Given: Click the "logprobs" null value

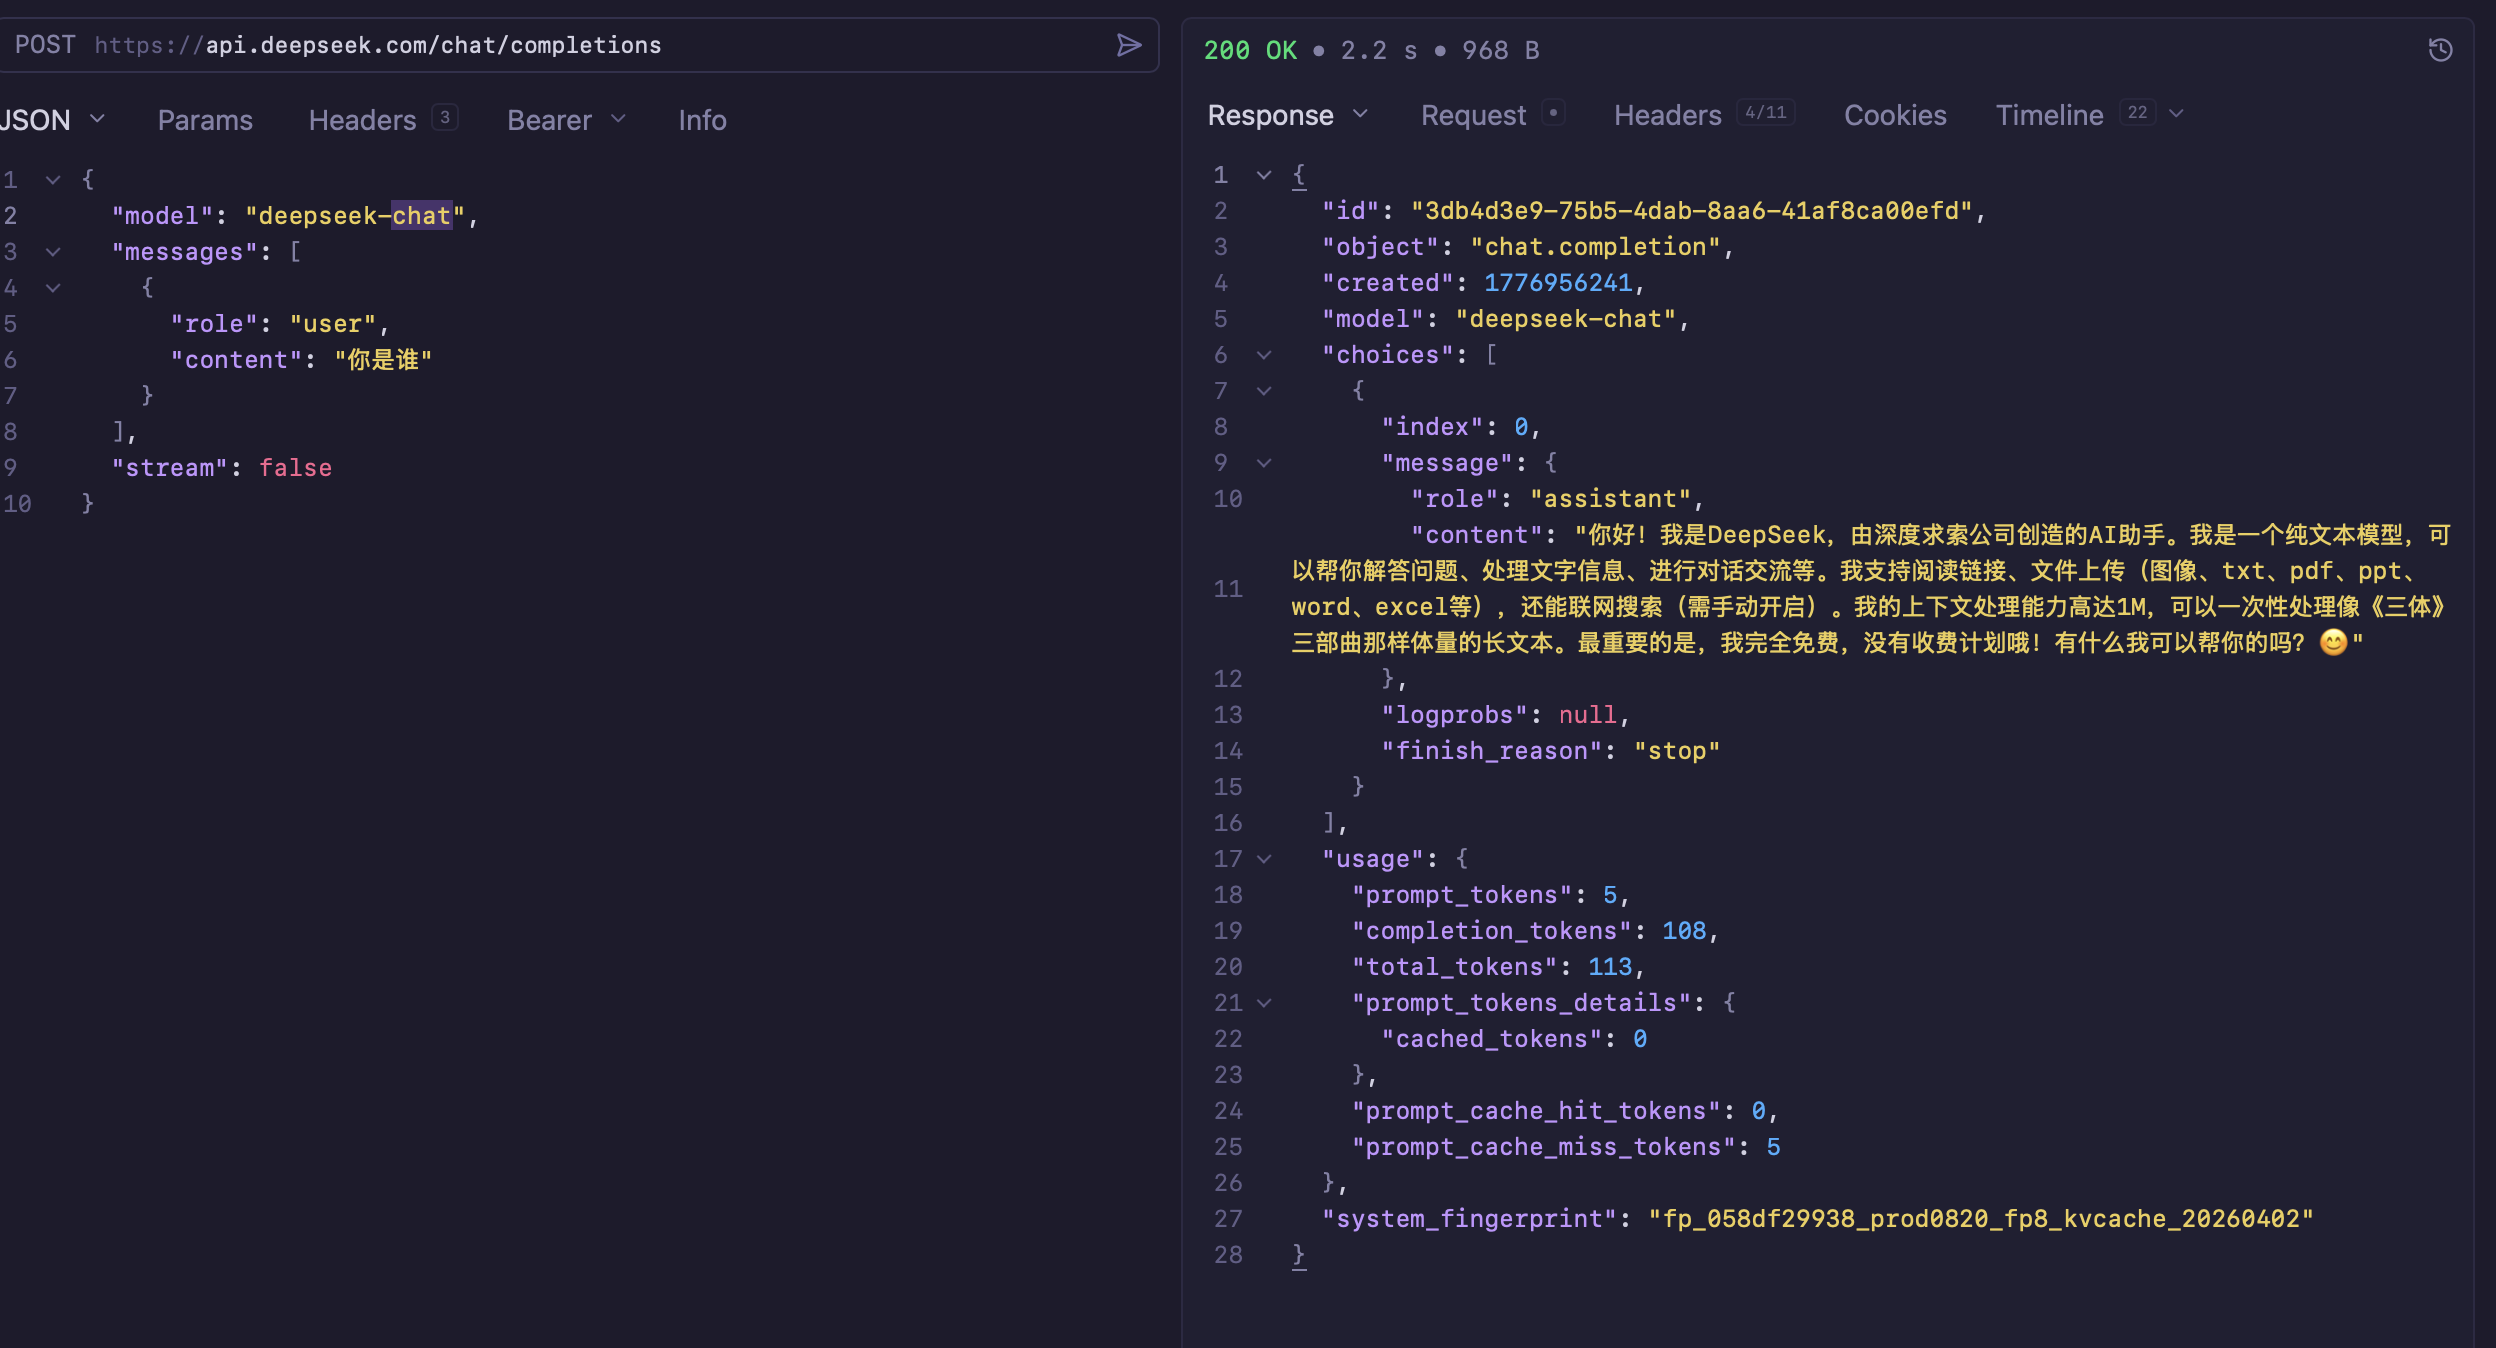Looking at the screenshot, I should click(1588, 715).
